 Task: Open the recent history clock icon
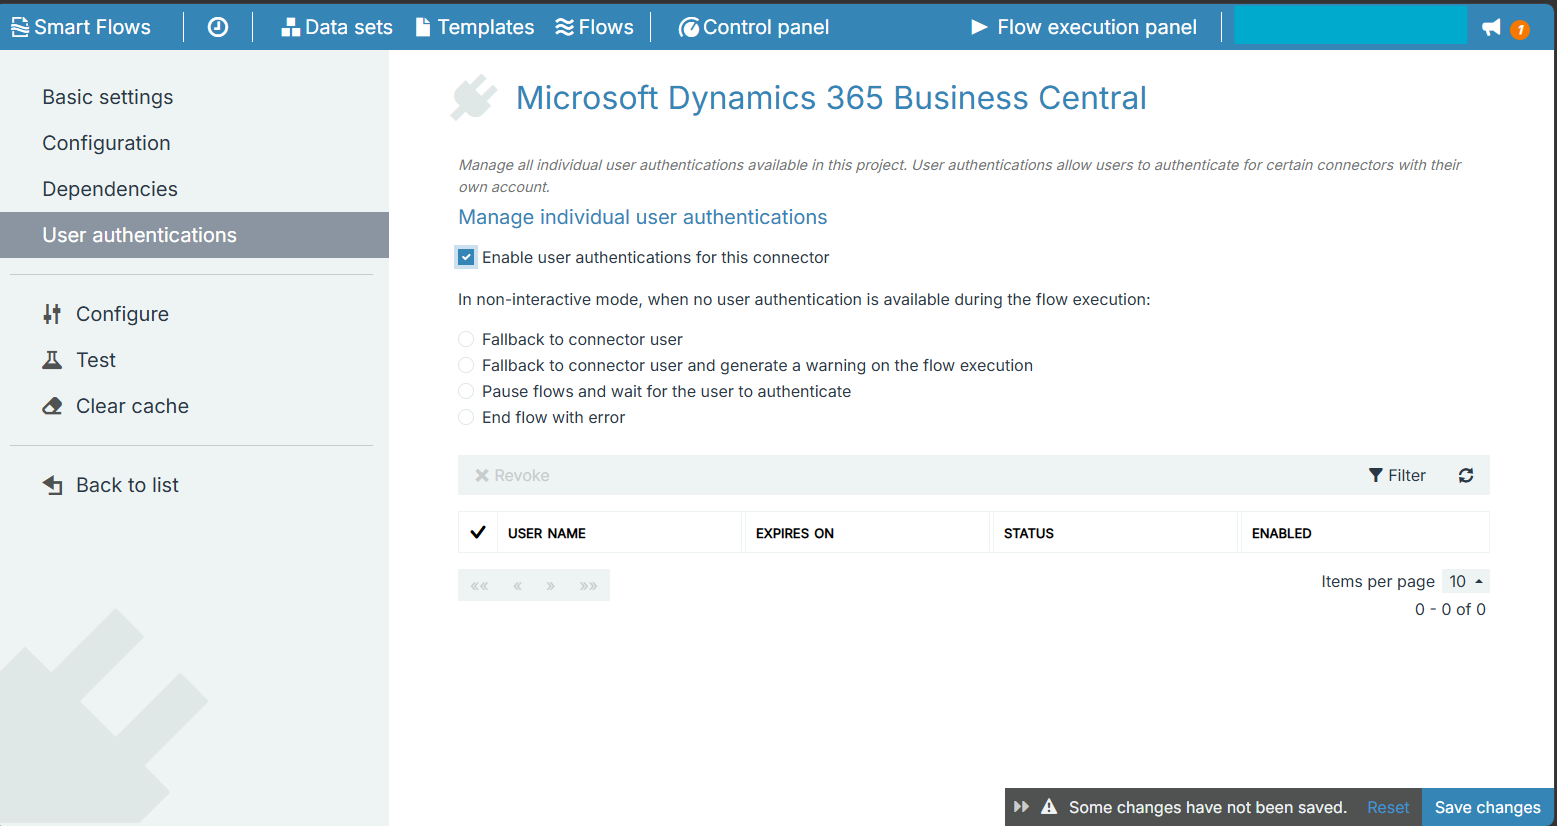tap(218, 27)
